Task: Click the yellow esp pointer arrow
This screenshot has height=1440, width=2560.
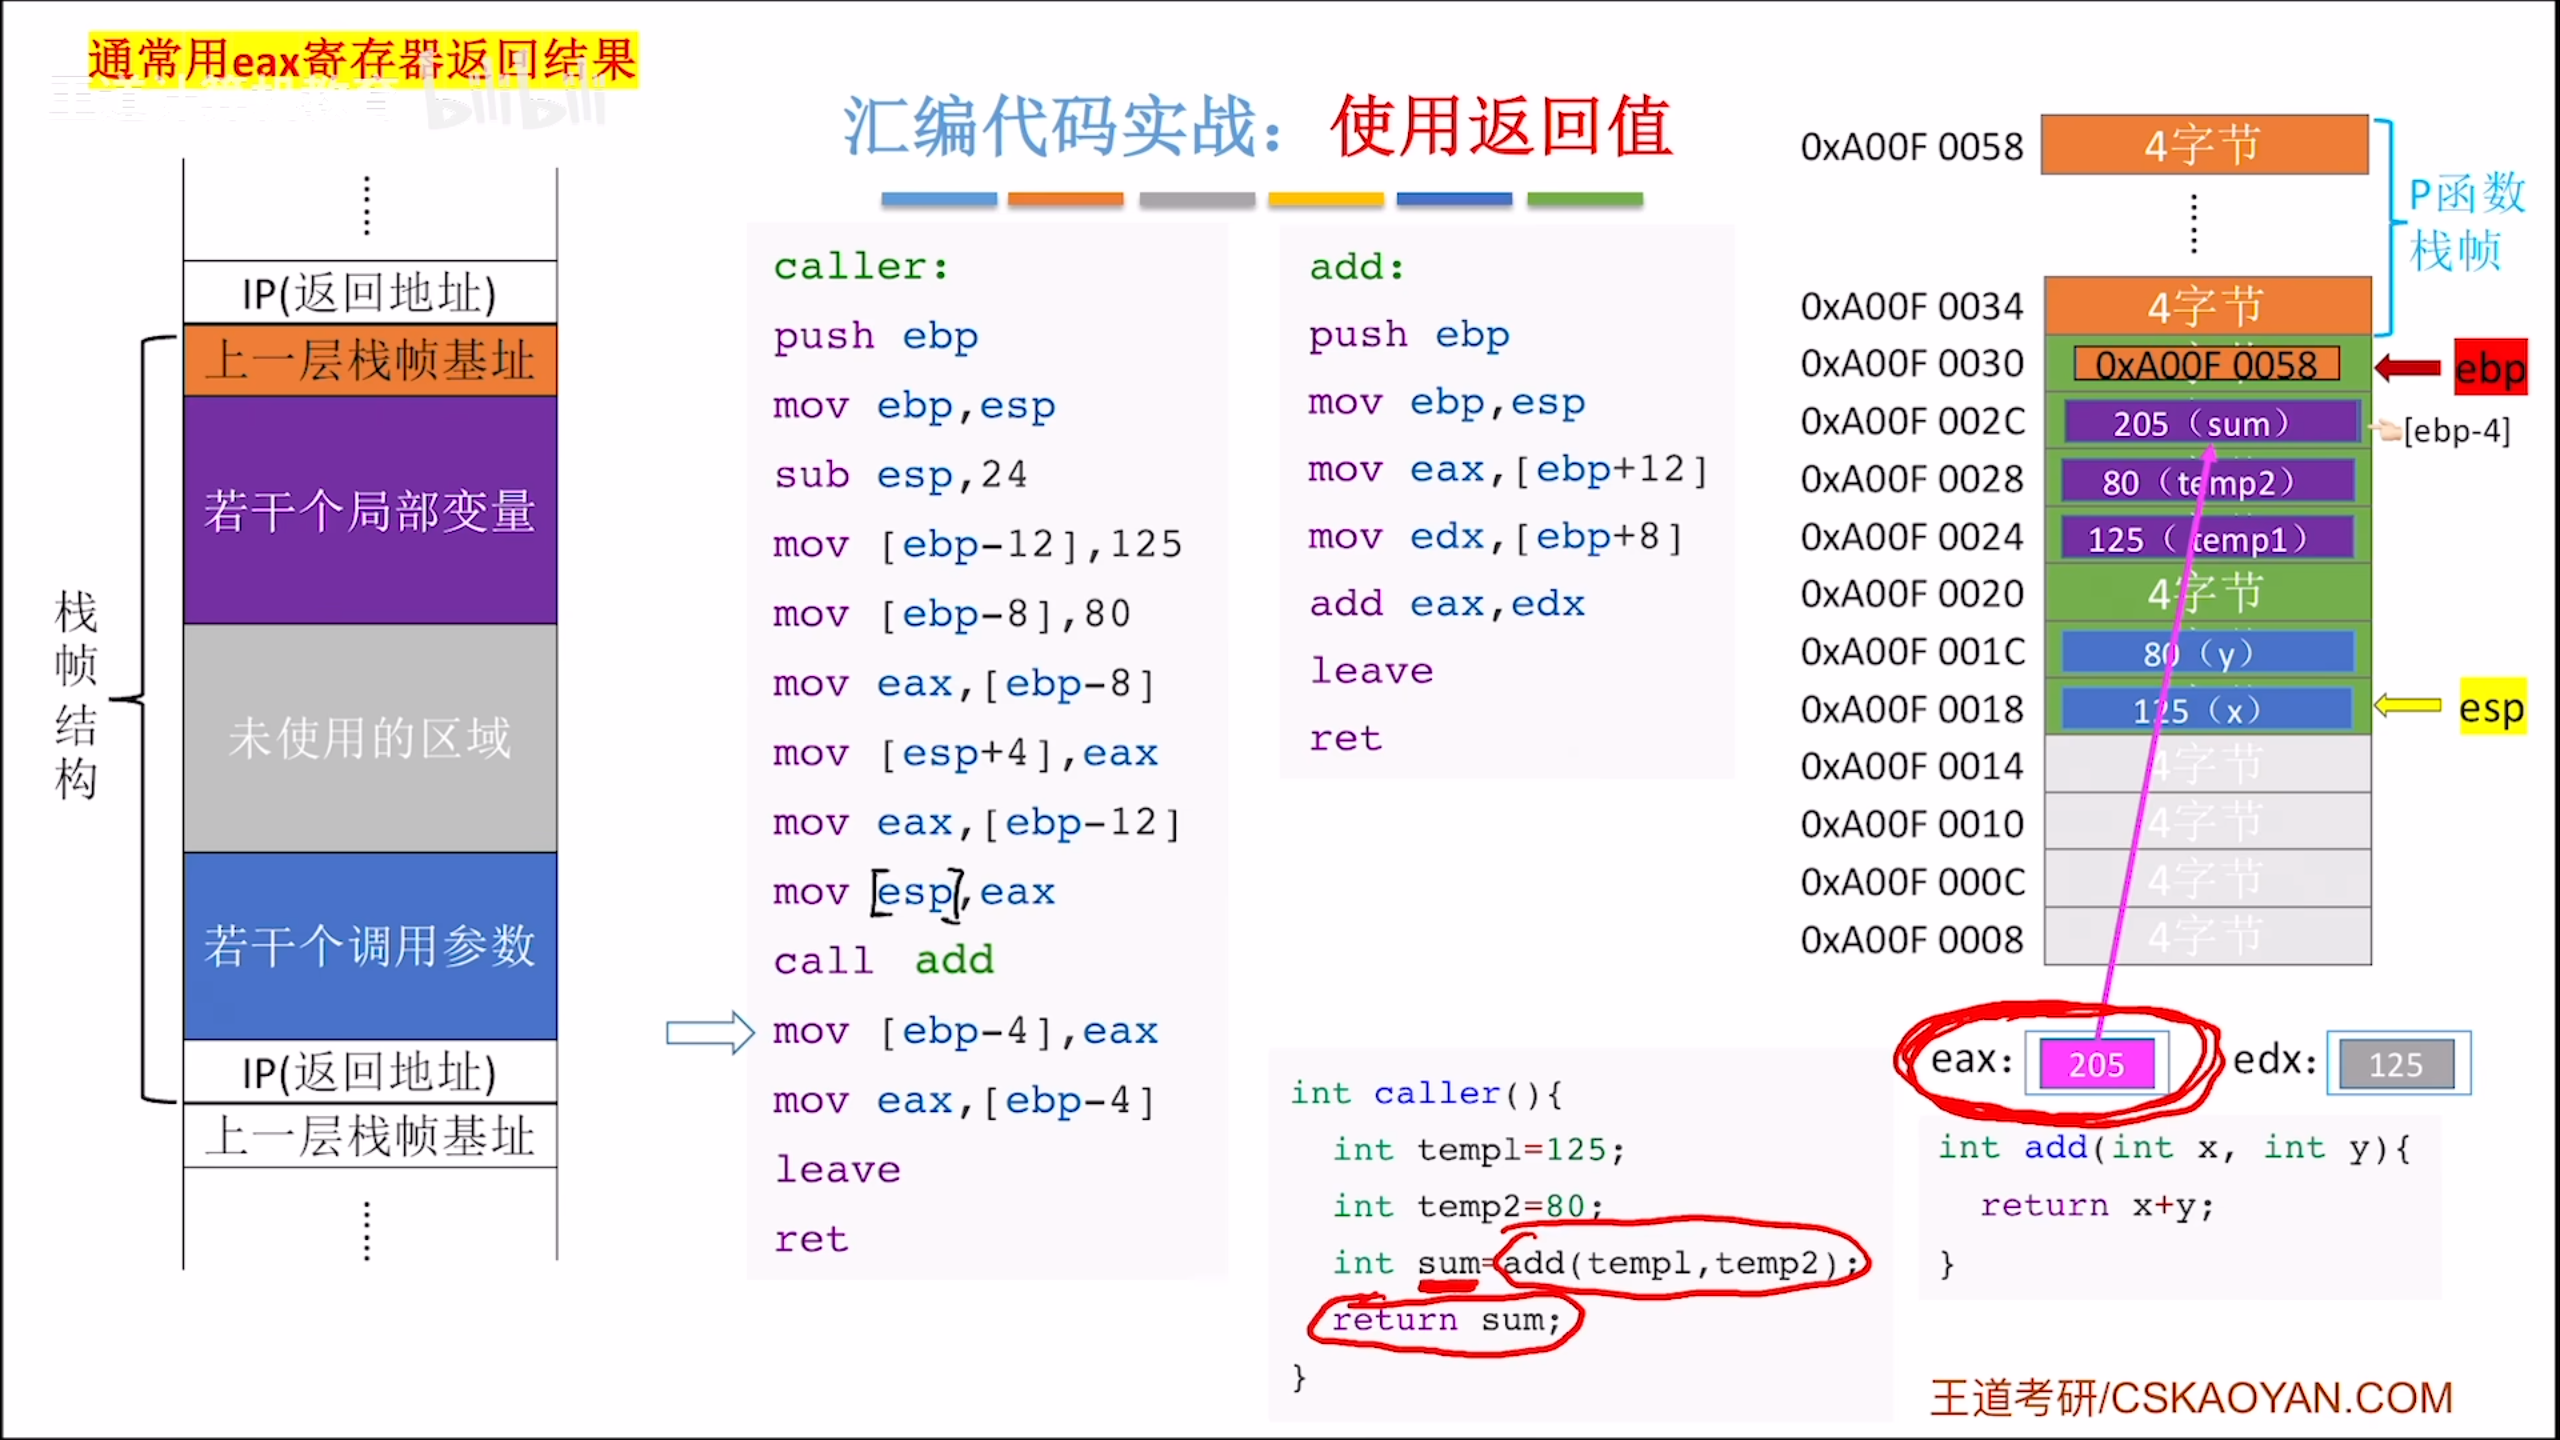Action: [x=2408, y=705]
